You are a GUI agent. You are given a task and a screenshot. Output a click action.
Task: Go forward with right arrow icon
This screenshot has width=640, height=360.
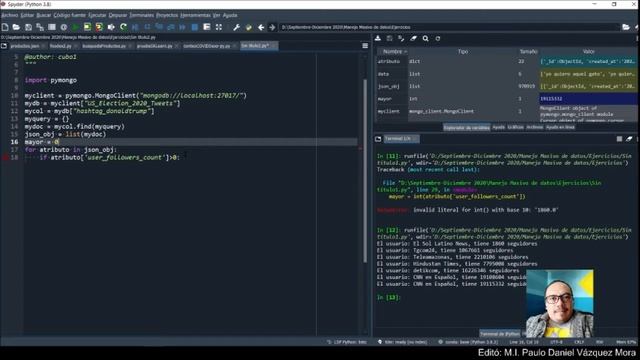click(272, 27)
